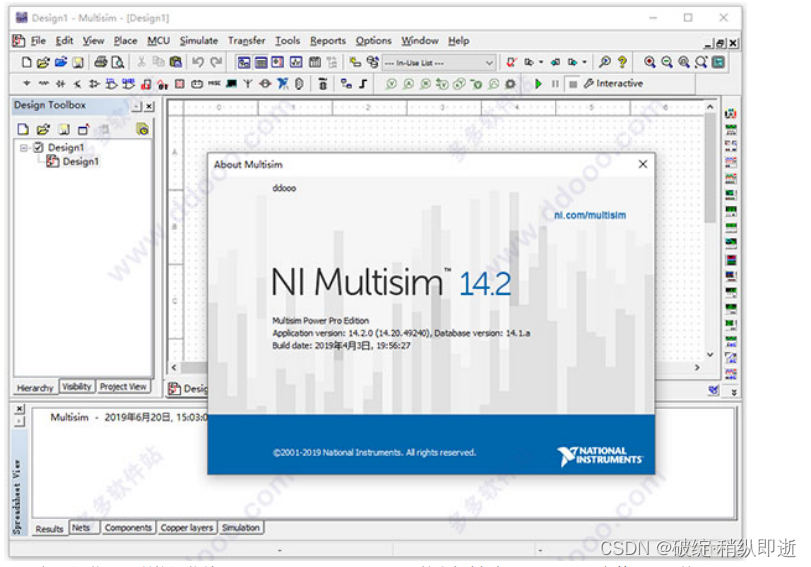Follow the ni.com/multisim link
Viewport: 811px width, 567px height.
[590, 215]
